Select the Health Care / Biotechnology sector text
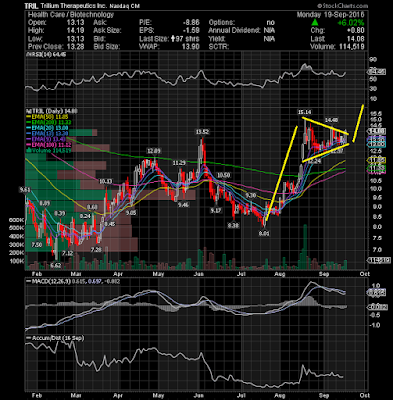 click(x=71, y=15)
